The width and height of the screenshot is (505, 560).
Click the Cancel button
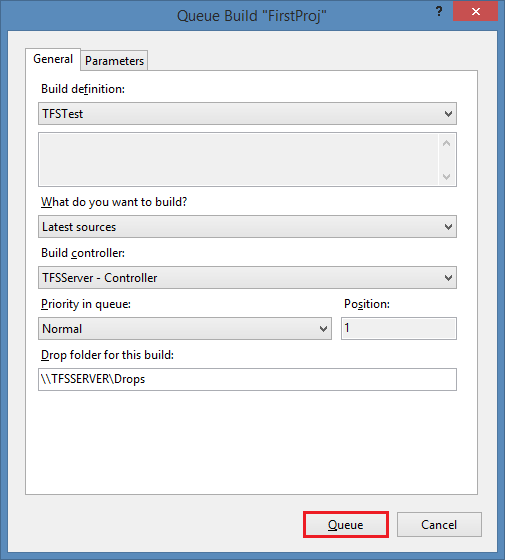click(x=439, y=525)
